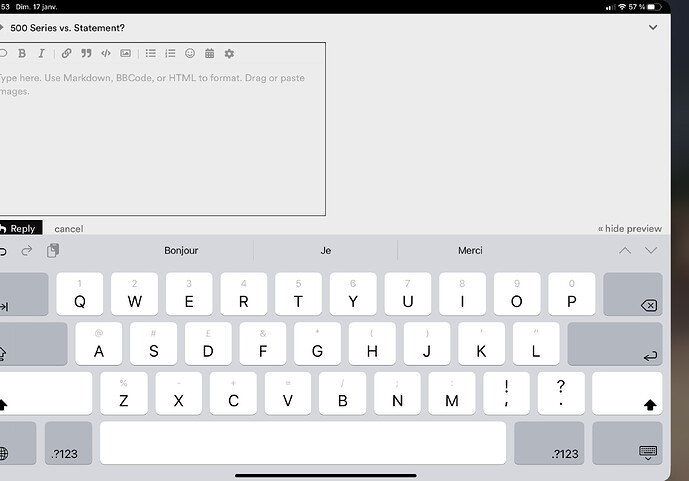
Task: Toggle bold formatting in the editor
Action: 23,53
